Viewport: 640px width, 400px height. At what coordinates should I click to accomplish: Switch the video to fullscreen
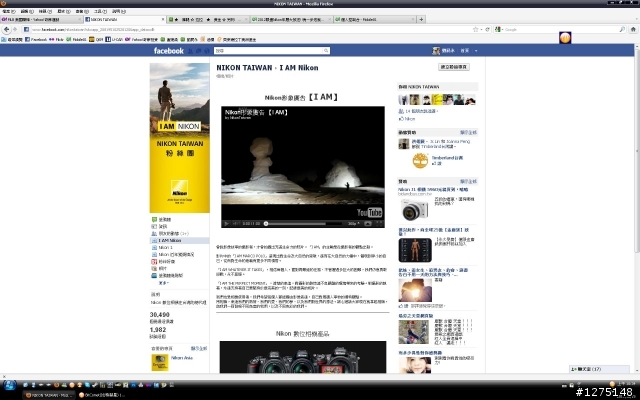pyautogui.click(x=379, y=224)
